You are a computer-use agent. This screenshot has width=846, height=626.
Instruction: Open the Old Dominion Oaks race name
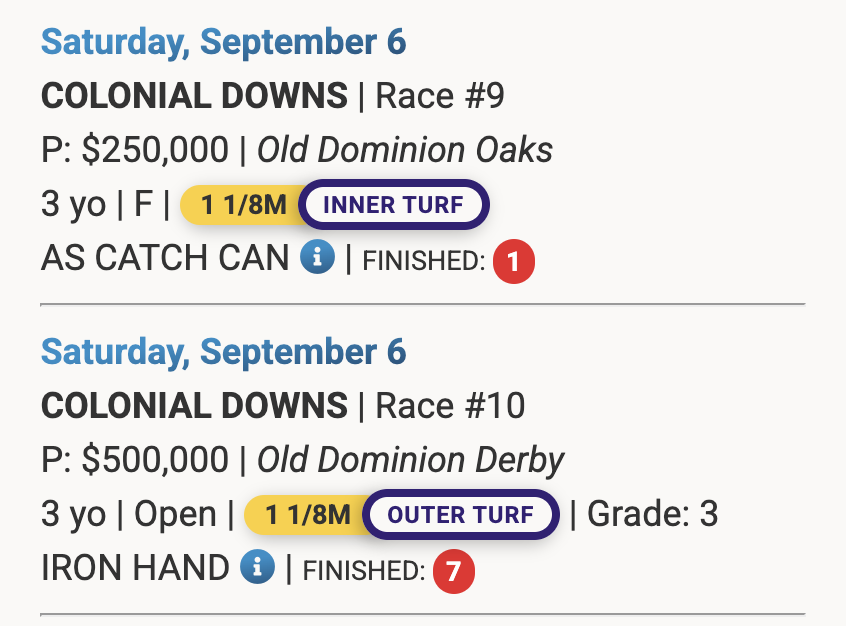click(x=405, y=150)
